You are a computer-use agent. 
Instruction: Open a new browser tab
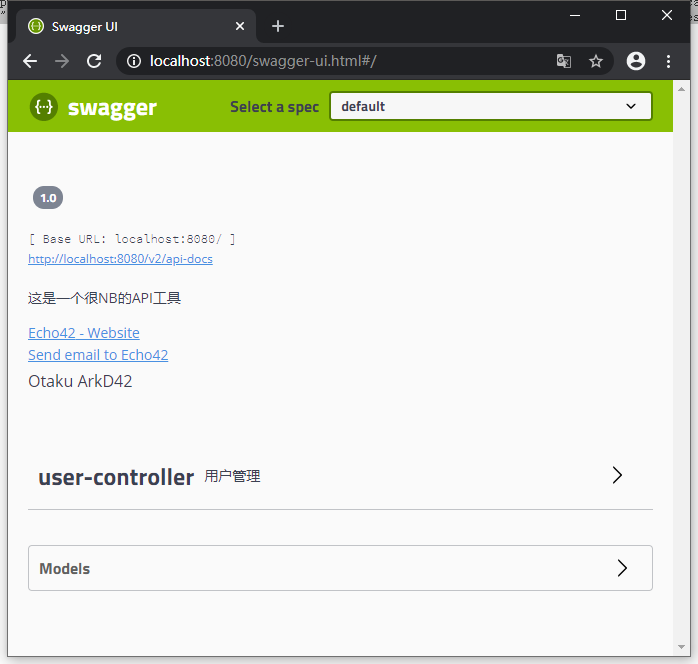(278, 26)
